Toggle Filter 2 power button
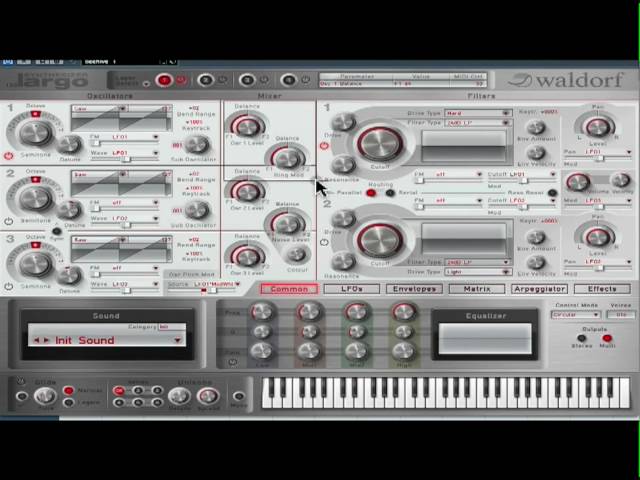The image size is (640, 480). 324,242
